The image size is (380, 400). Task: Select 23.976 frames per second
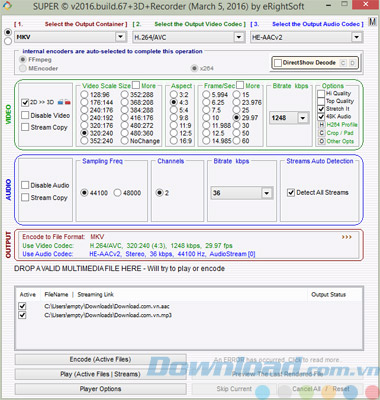click(x=237, y=102)
